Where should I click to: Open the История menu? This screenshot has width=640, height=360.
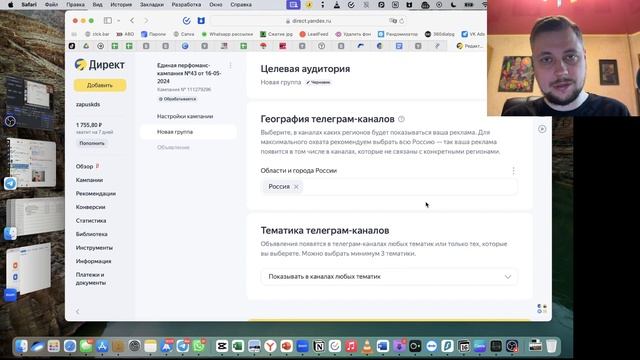click(121, 5)
